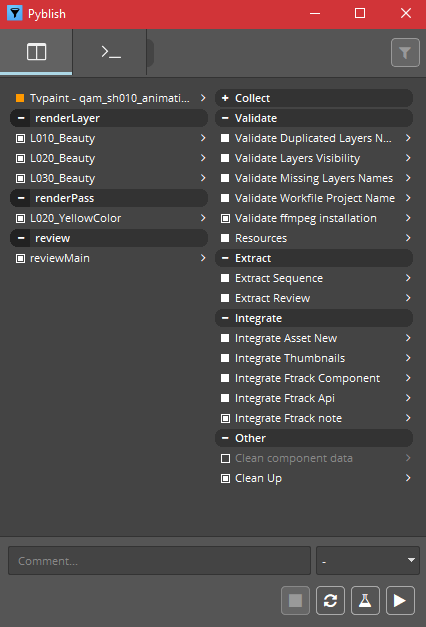Switch to the overview split-panel tab
This screenshot has height=627, width=426.
coord(36,52)
